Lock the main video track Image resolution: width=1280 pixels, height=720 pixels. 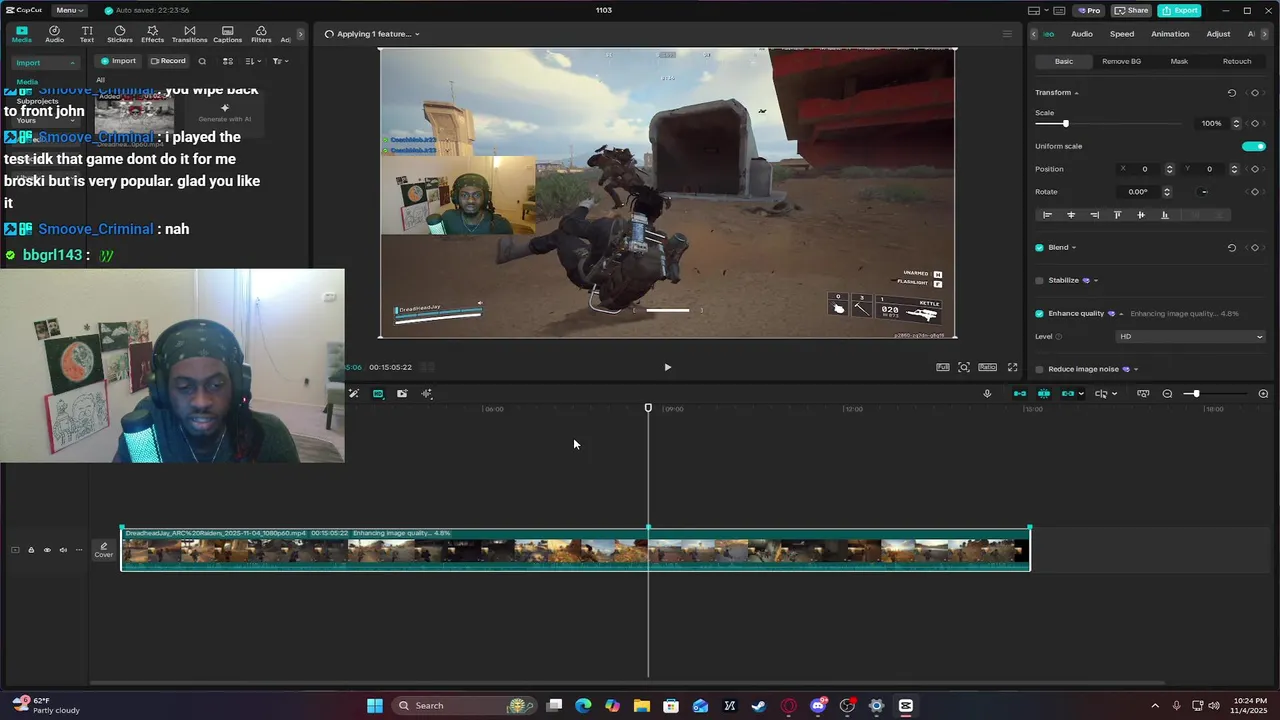(x=30, y=550)
